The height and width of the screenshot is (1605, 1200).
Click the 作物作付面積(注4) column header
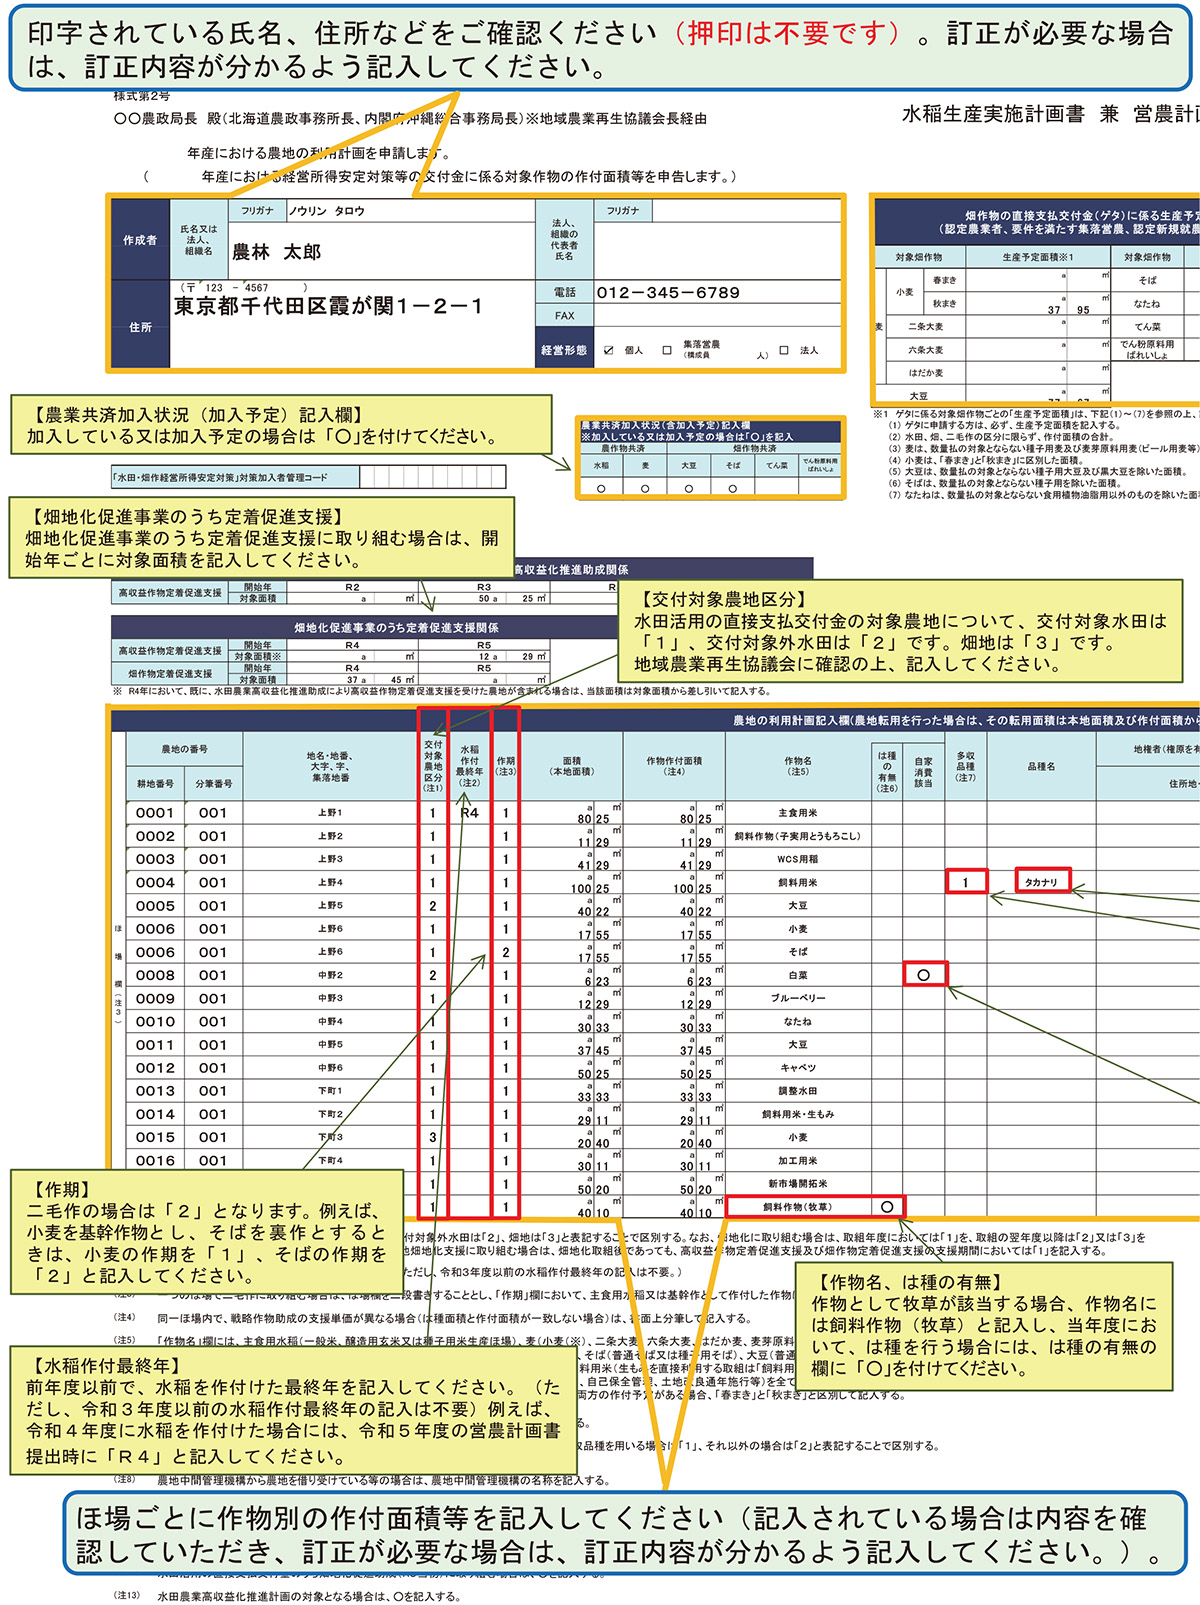[674, 766]
